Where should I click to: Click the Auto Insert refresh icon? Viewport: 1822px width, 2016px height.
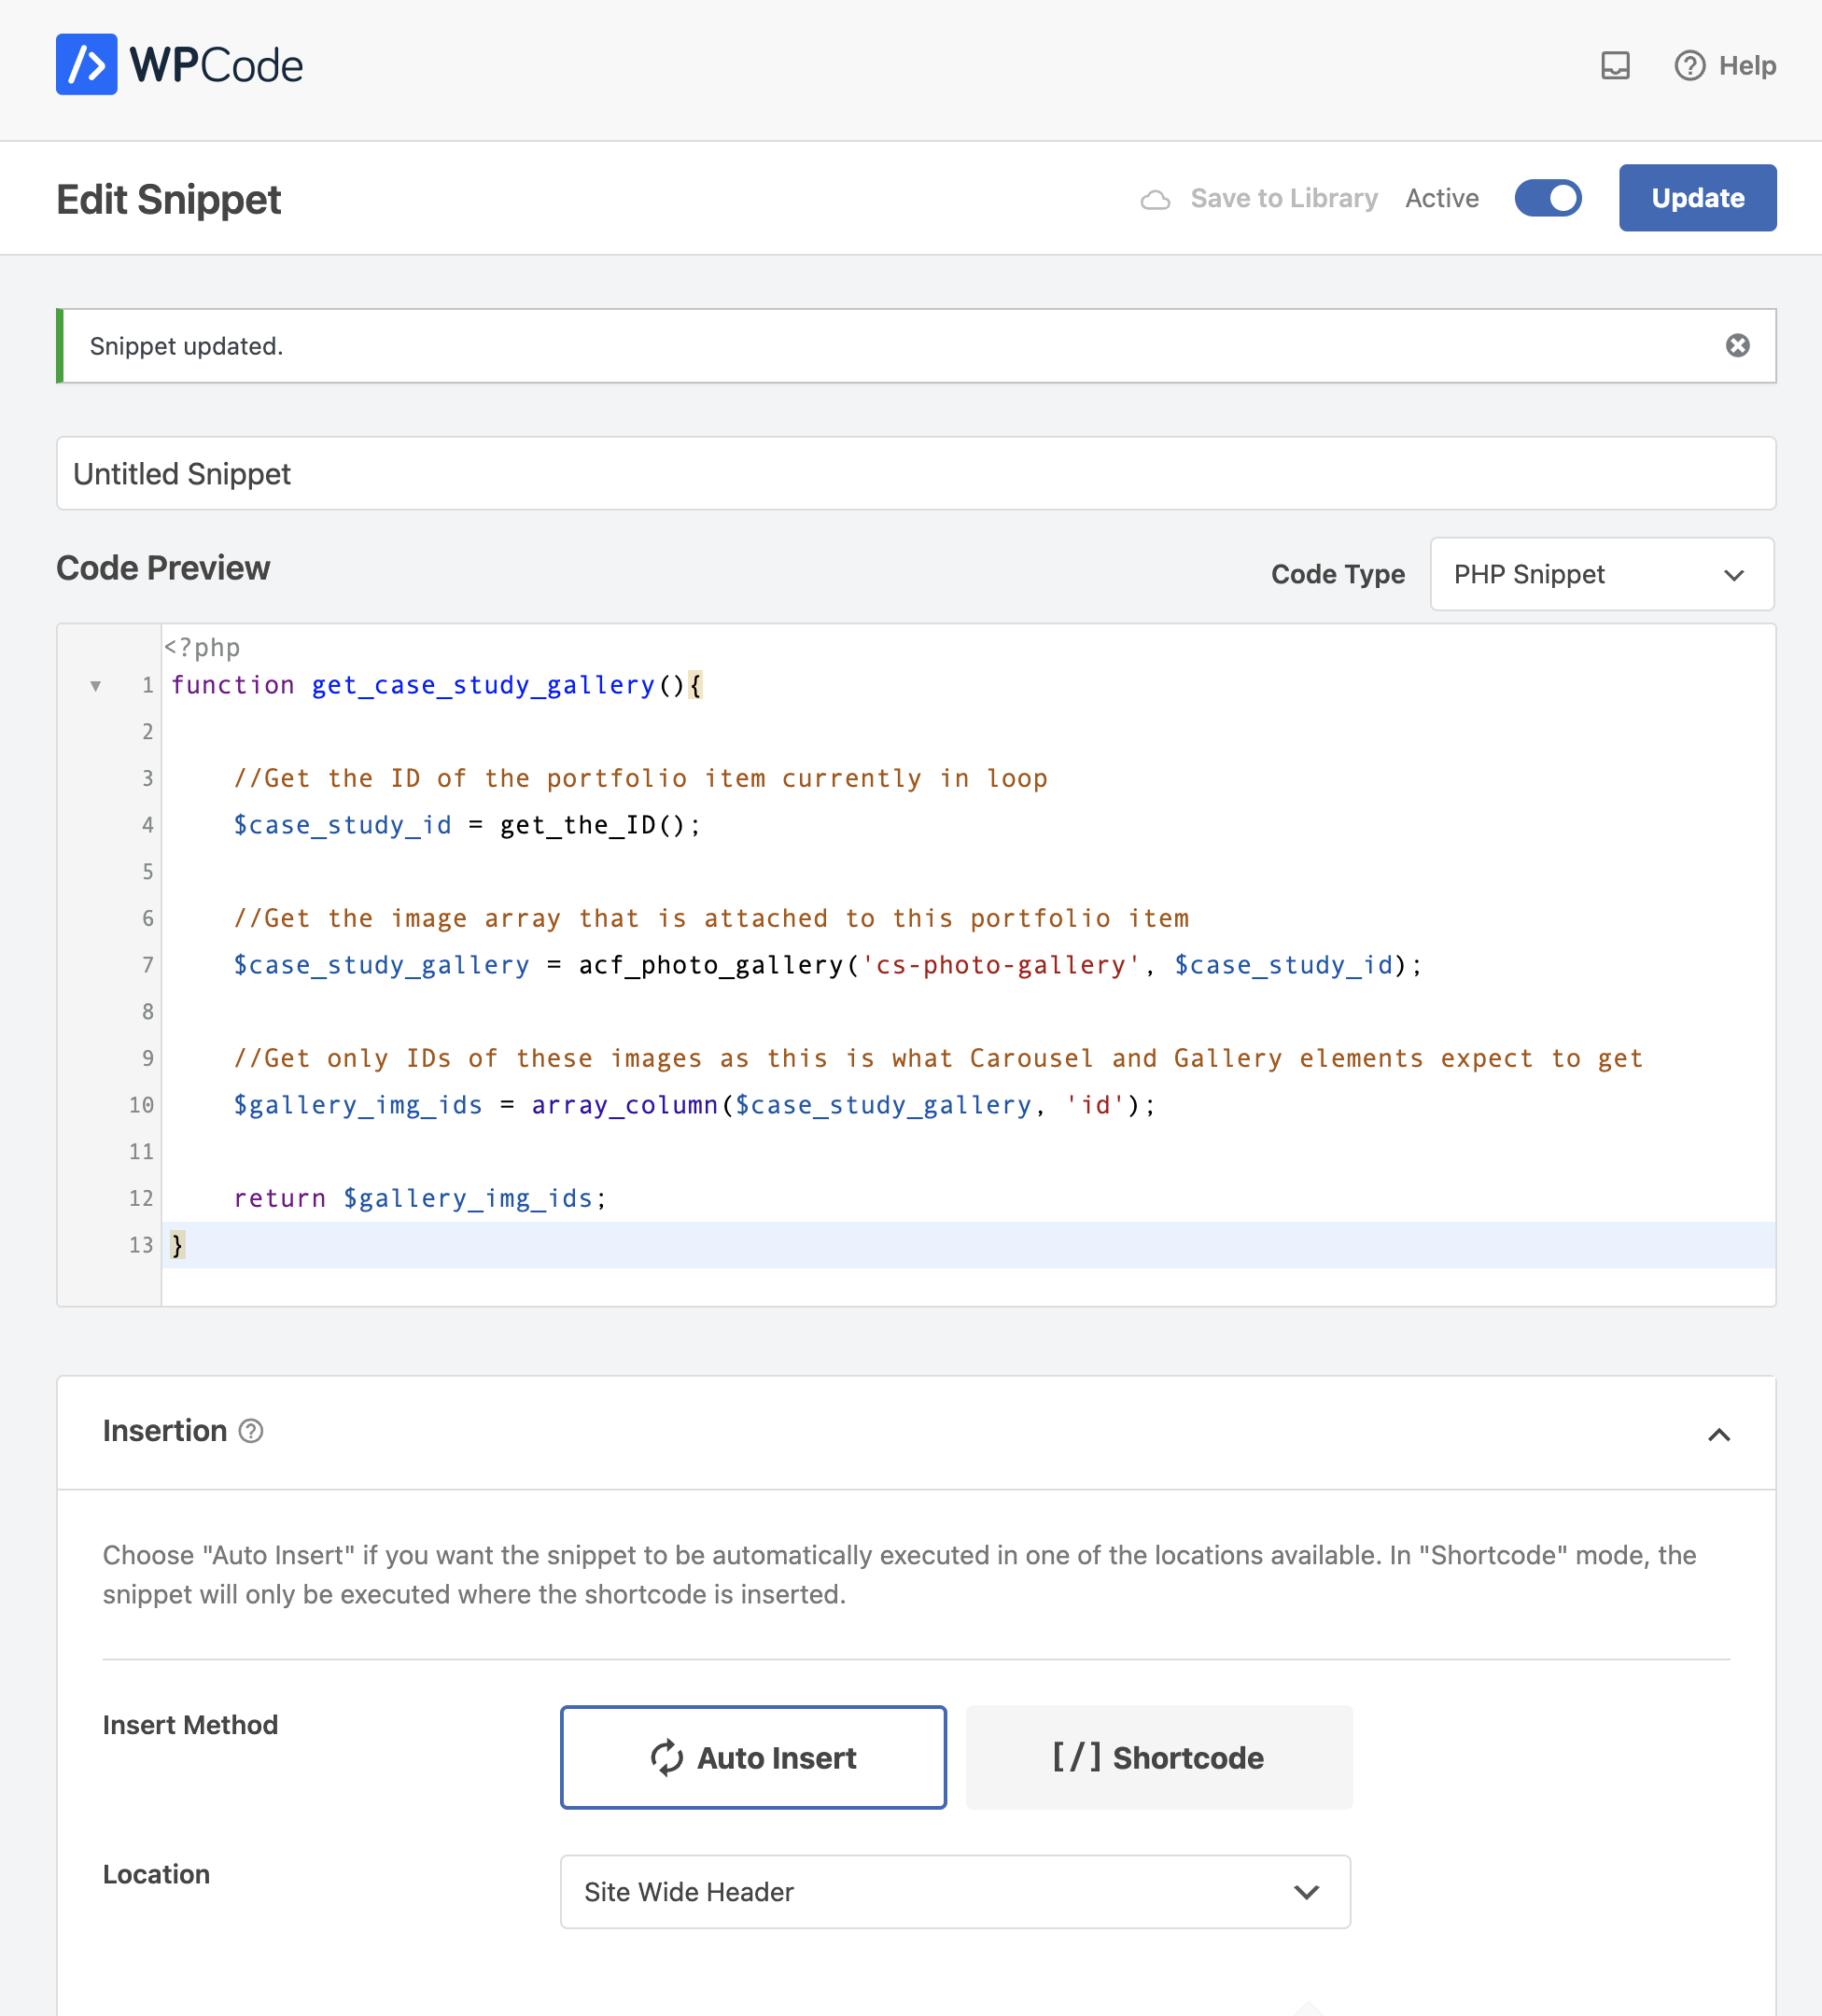tap(667, 1757)
